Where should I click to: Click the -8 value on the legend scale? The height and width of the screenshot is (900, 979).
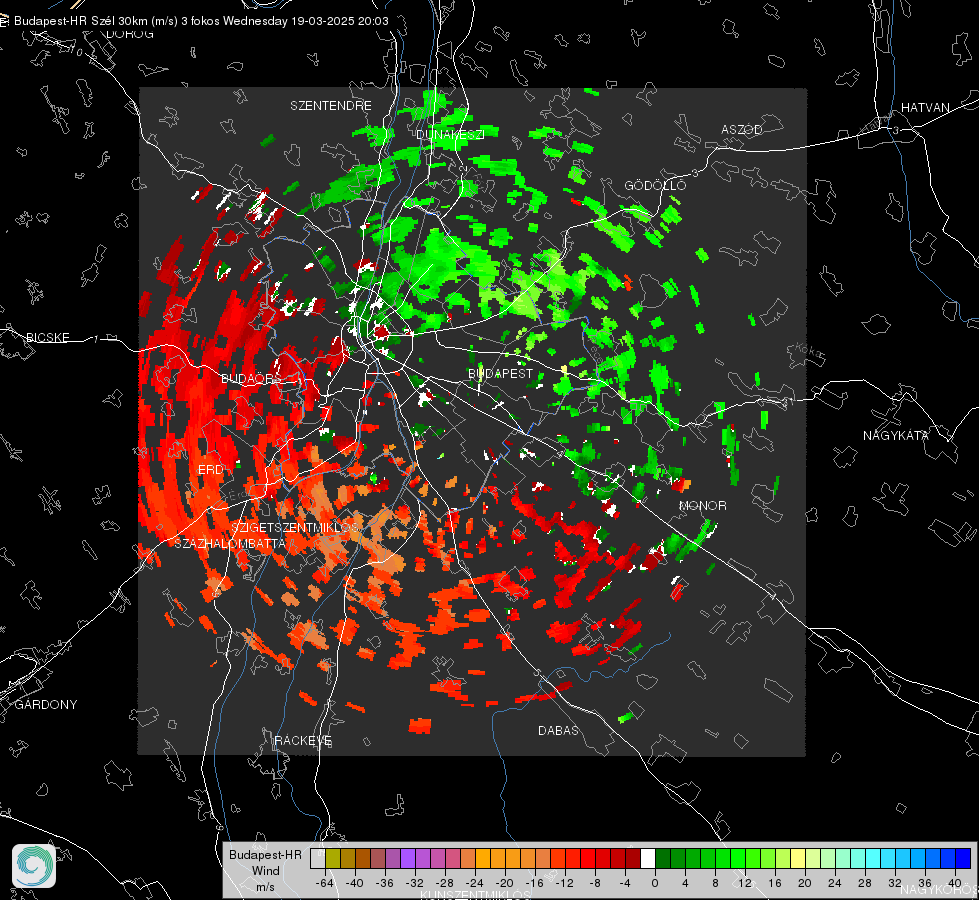coord(595,883)
